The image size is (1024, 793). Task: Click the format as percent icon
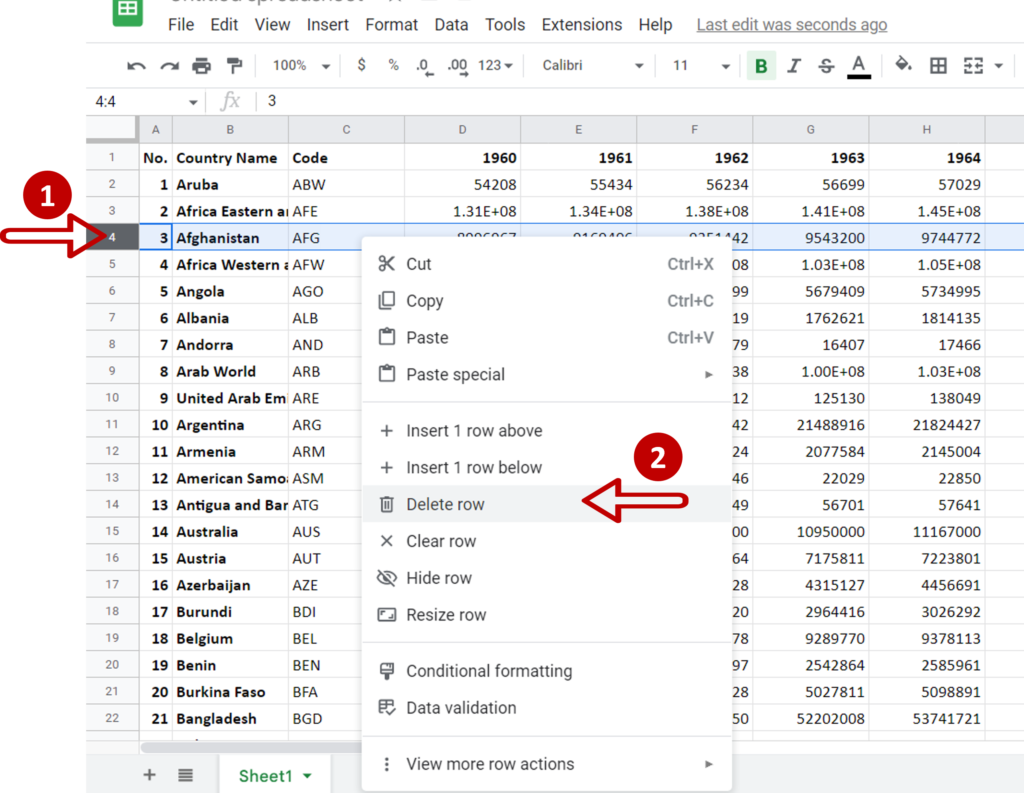[x=390, y=65]
